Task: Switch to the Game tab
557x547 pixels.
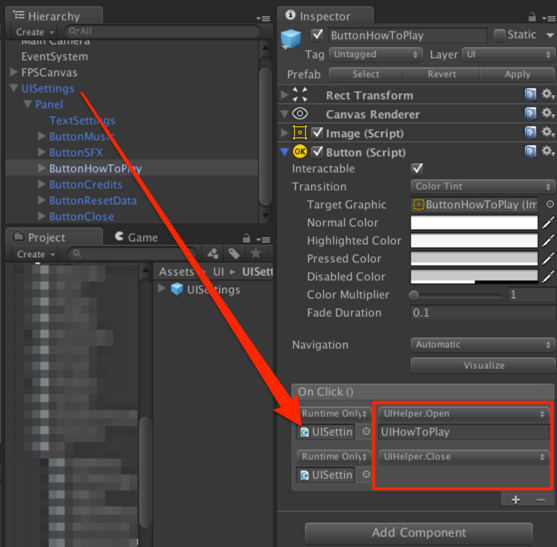Action: (136, 237)
